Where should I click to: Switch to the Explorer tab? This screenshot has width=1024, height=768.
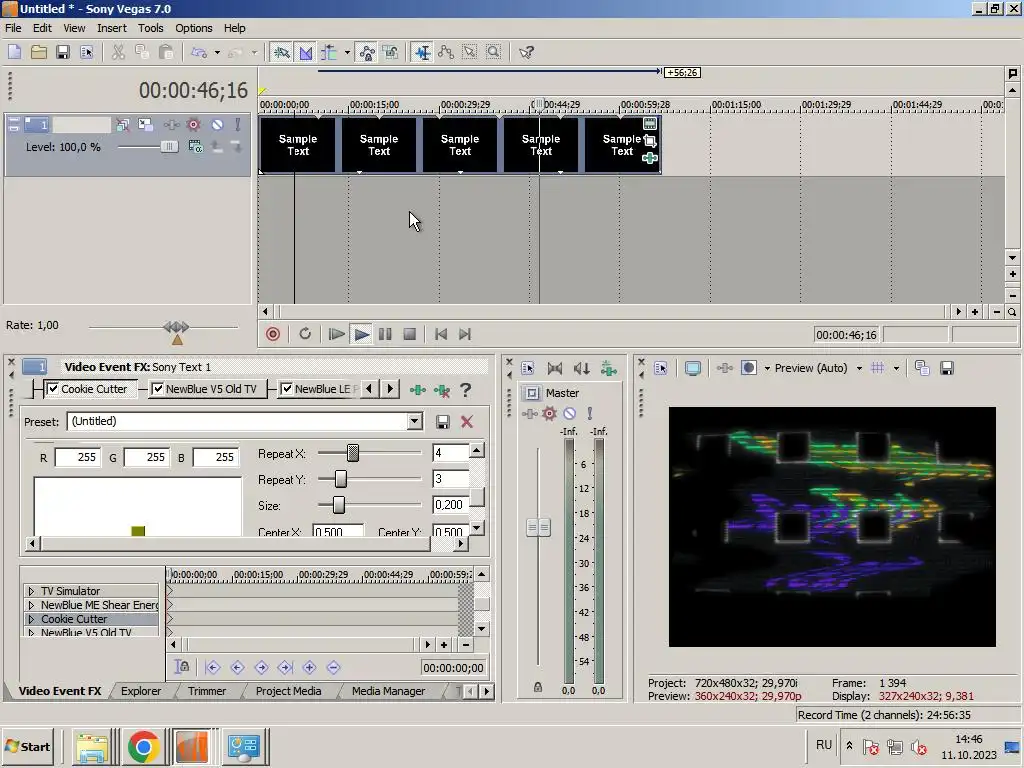[141, 691]
